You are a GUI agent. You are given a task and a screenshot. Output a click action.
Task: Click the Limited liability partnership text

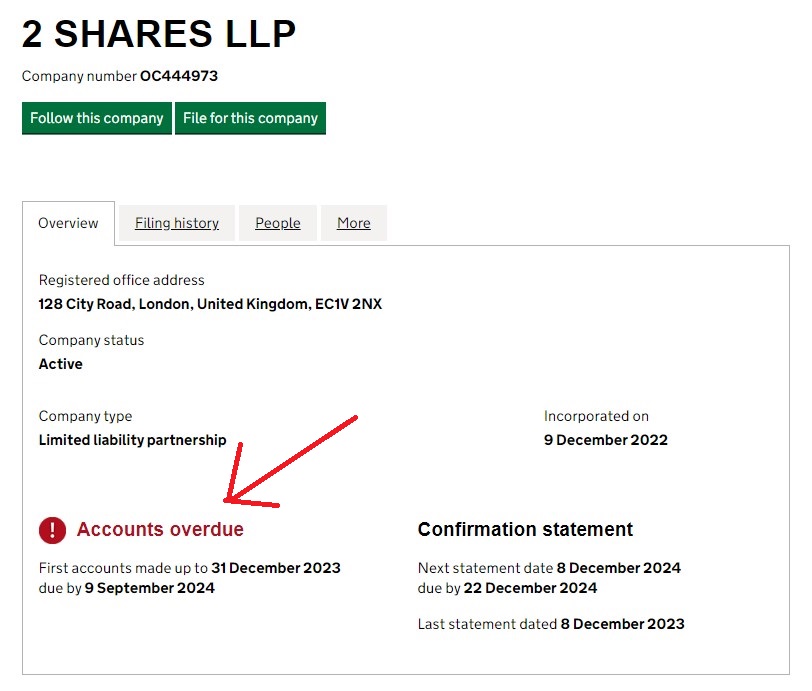click(x=133, y=440)
